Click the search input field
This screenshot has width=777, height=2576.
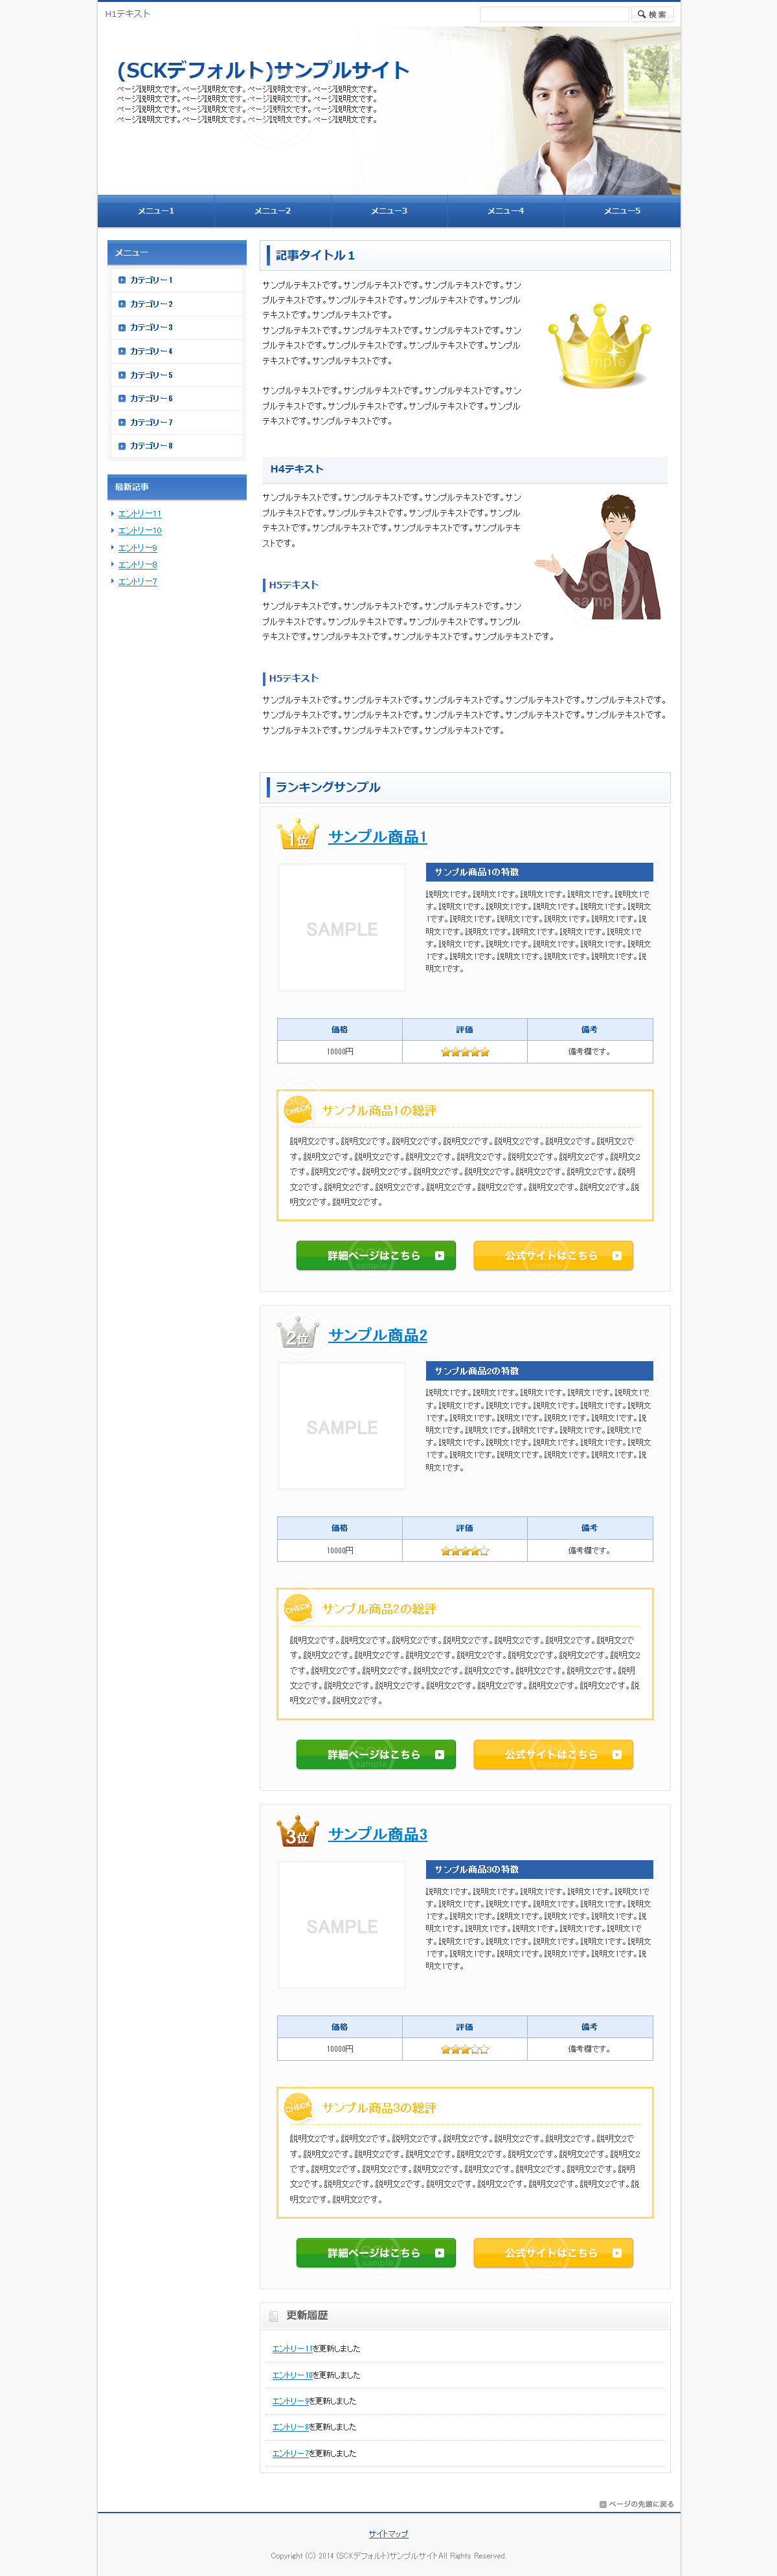554,14
